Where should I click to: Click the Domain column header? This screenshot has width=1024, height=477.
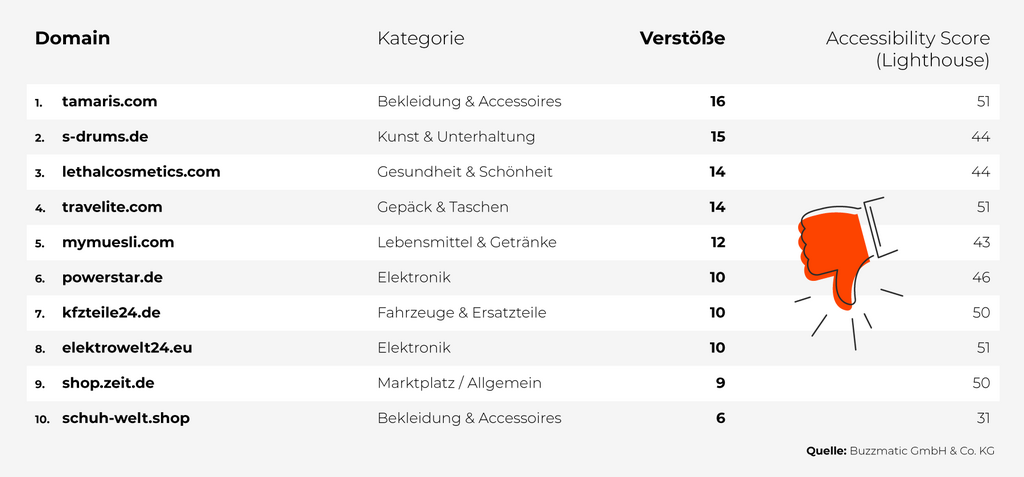tap(72, 38)
